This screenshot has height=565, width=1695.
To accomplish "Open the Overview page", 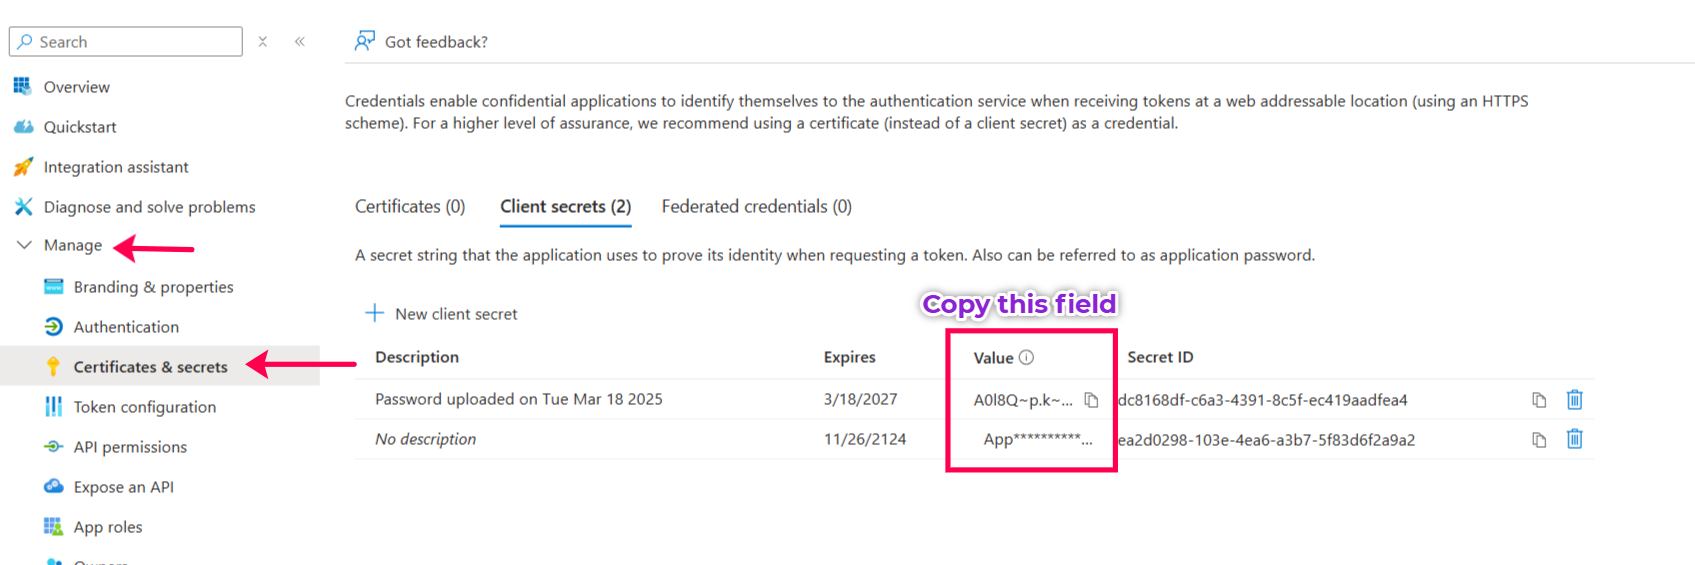I will 76,87.
